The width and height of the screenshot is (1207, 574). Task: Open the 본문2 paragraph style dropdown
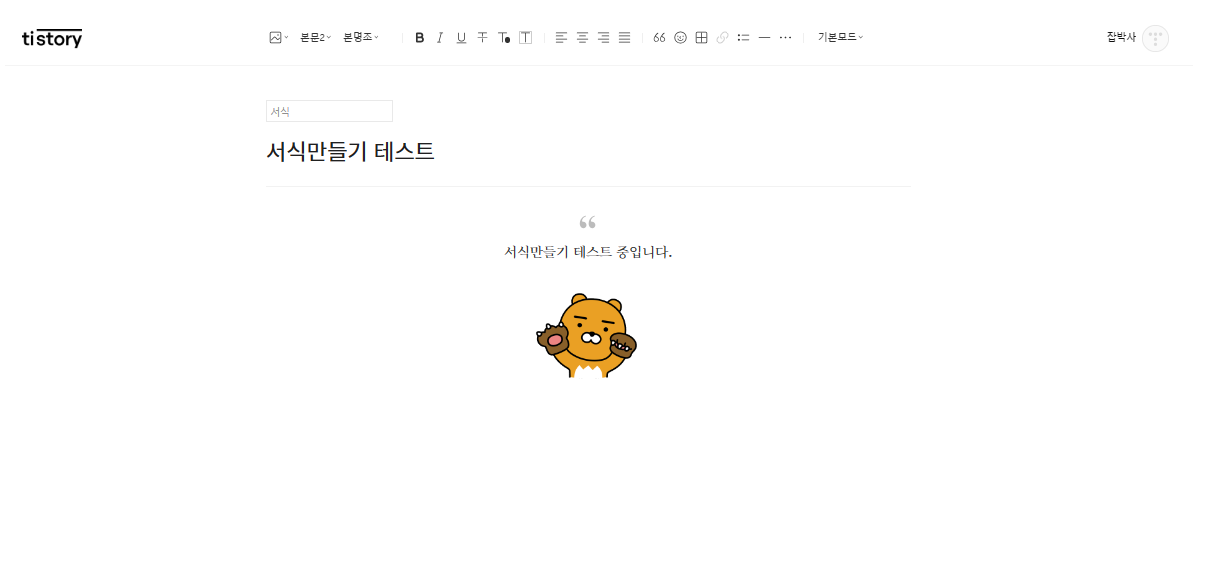point(315,38)
